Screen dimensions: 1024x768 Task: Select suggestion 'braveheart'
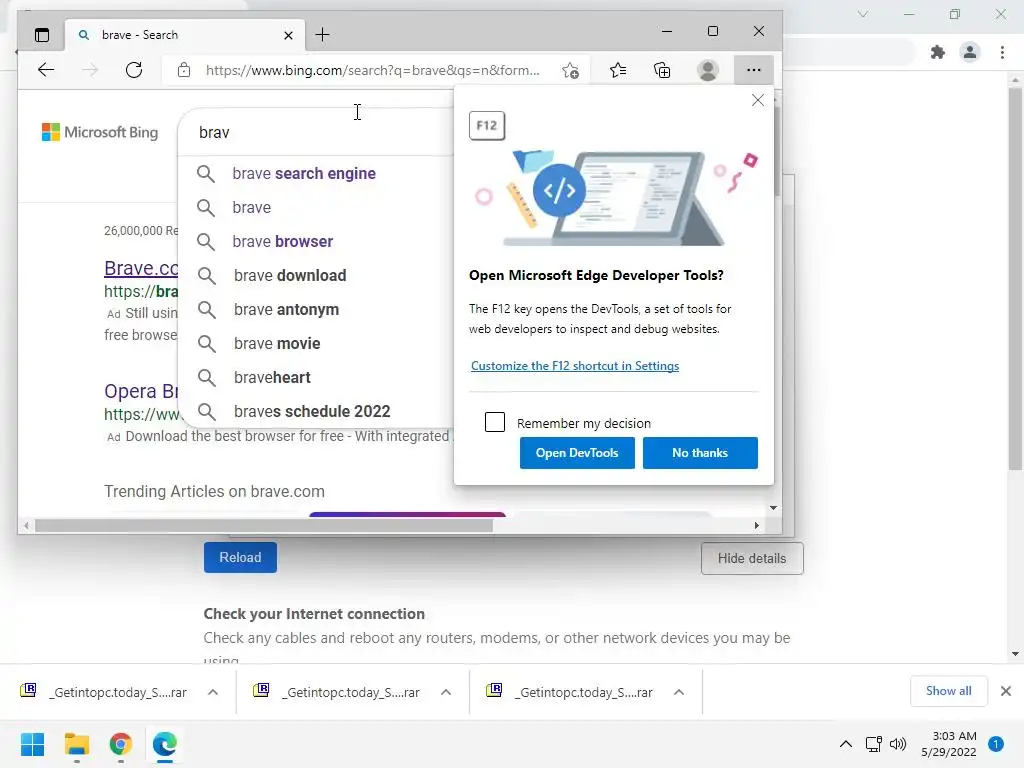click(315, 377)
